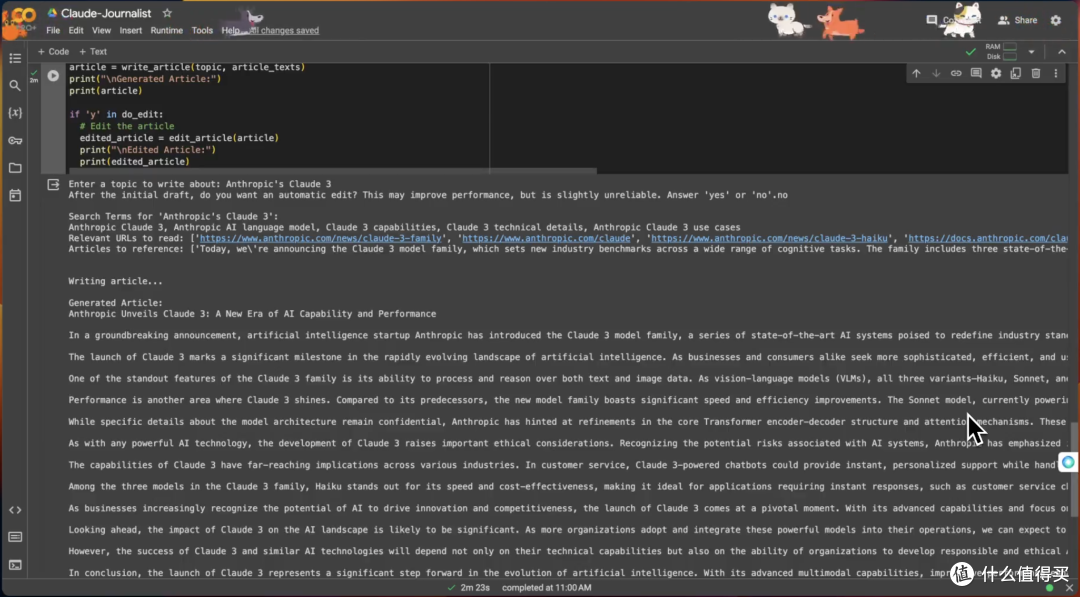1080x597 pixels.
Task: Add a comment to the cell
Action: click(x=976, y=73)
